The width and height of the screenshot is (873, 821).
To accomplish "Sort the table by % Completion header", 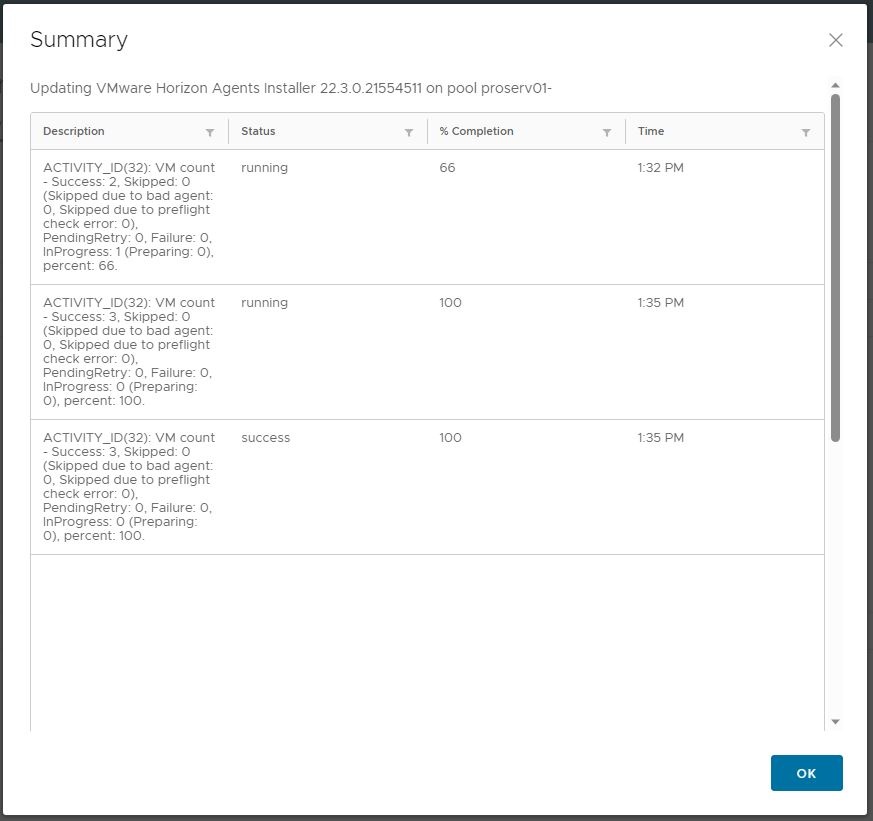I will (x=476, y=131).
